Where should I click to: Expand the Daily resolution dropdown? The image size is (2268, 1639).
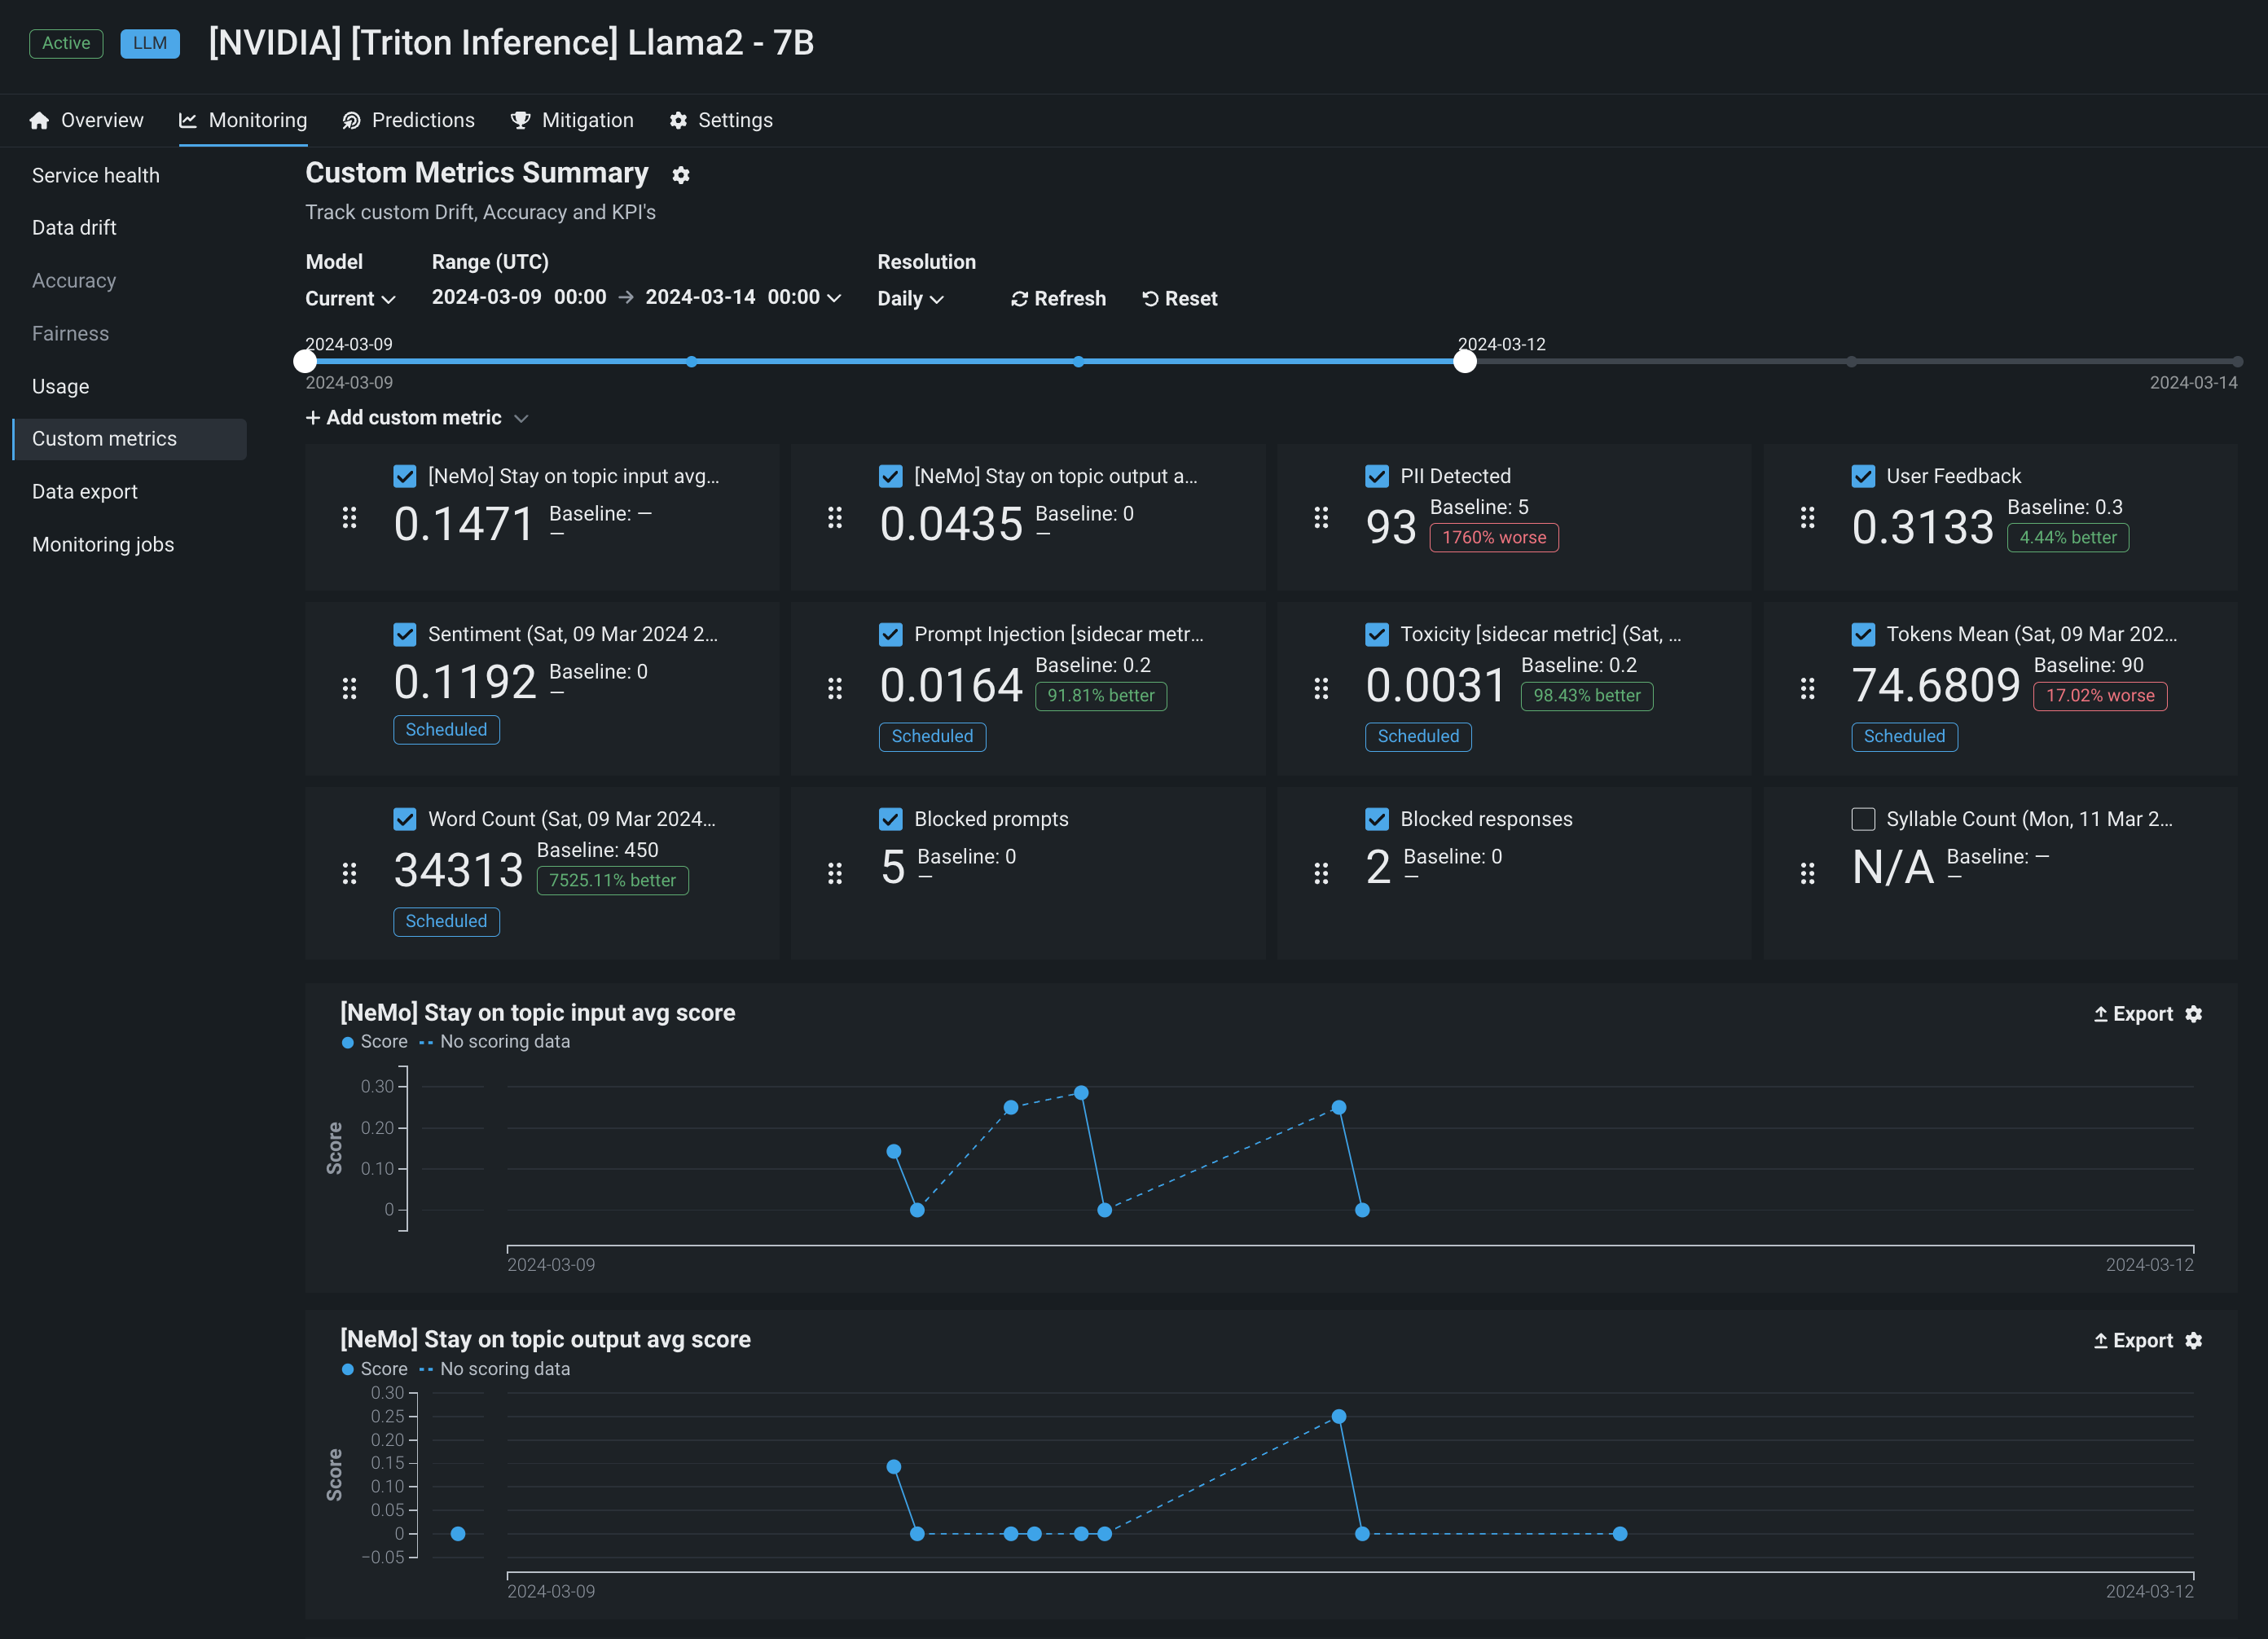click(x=910, y=299)
